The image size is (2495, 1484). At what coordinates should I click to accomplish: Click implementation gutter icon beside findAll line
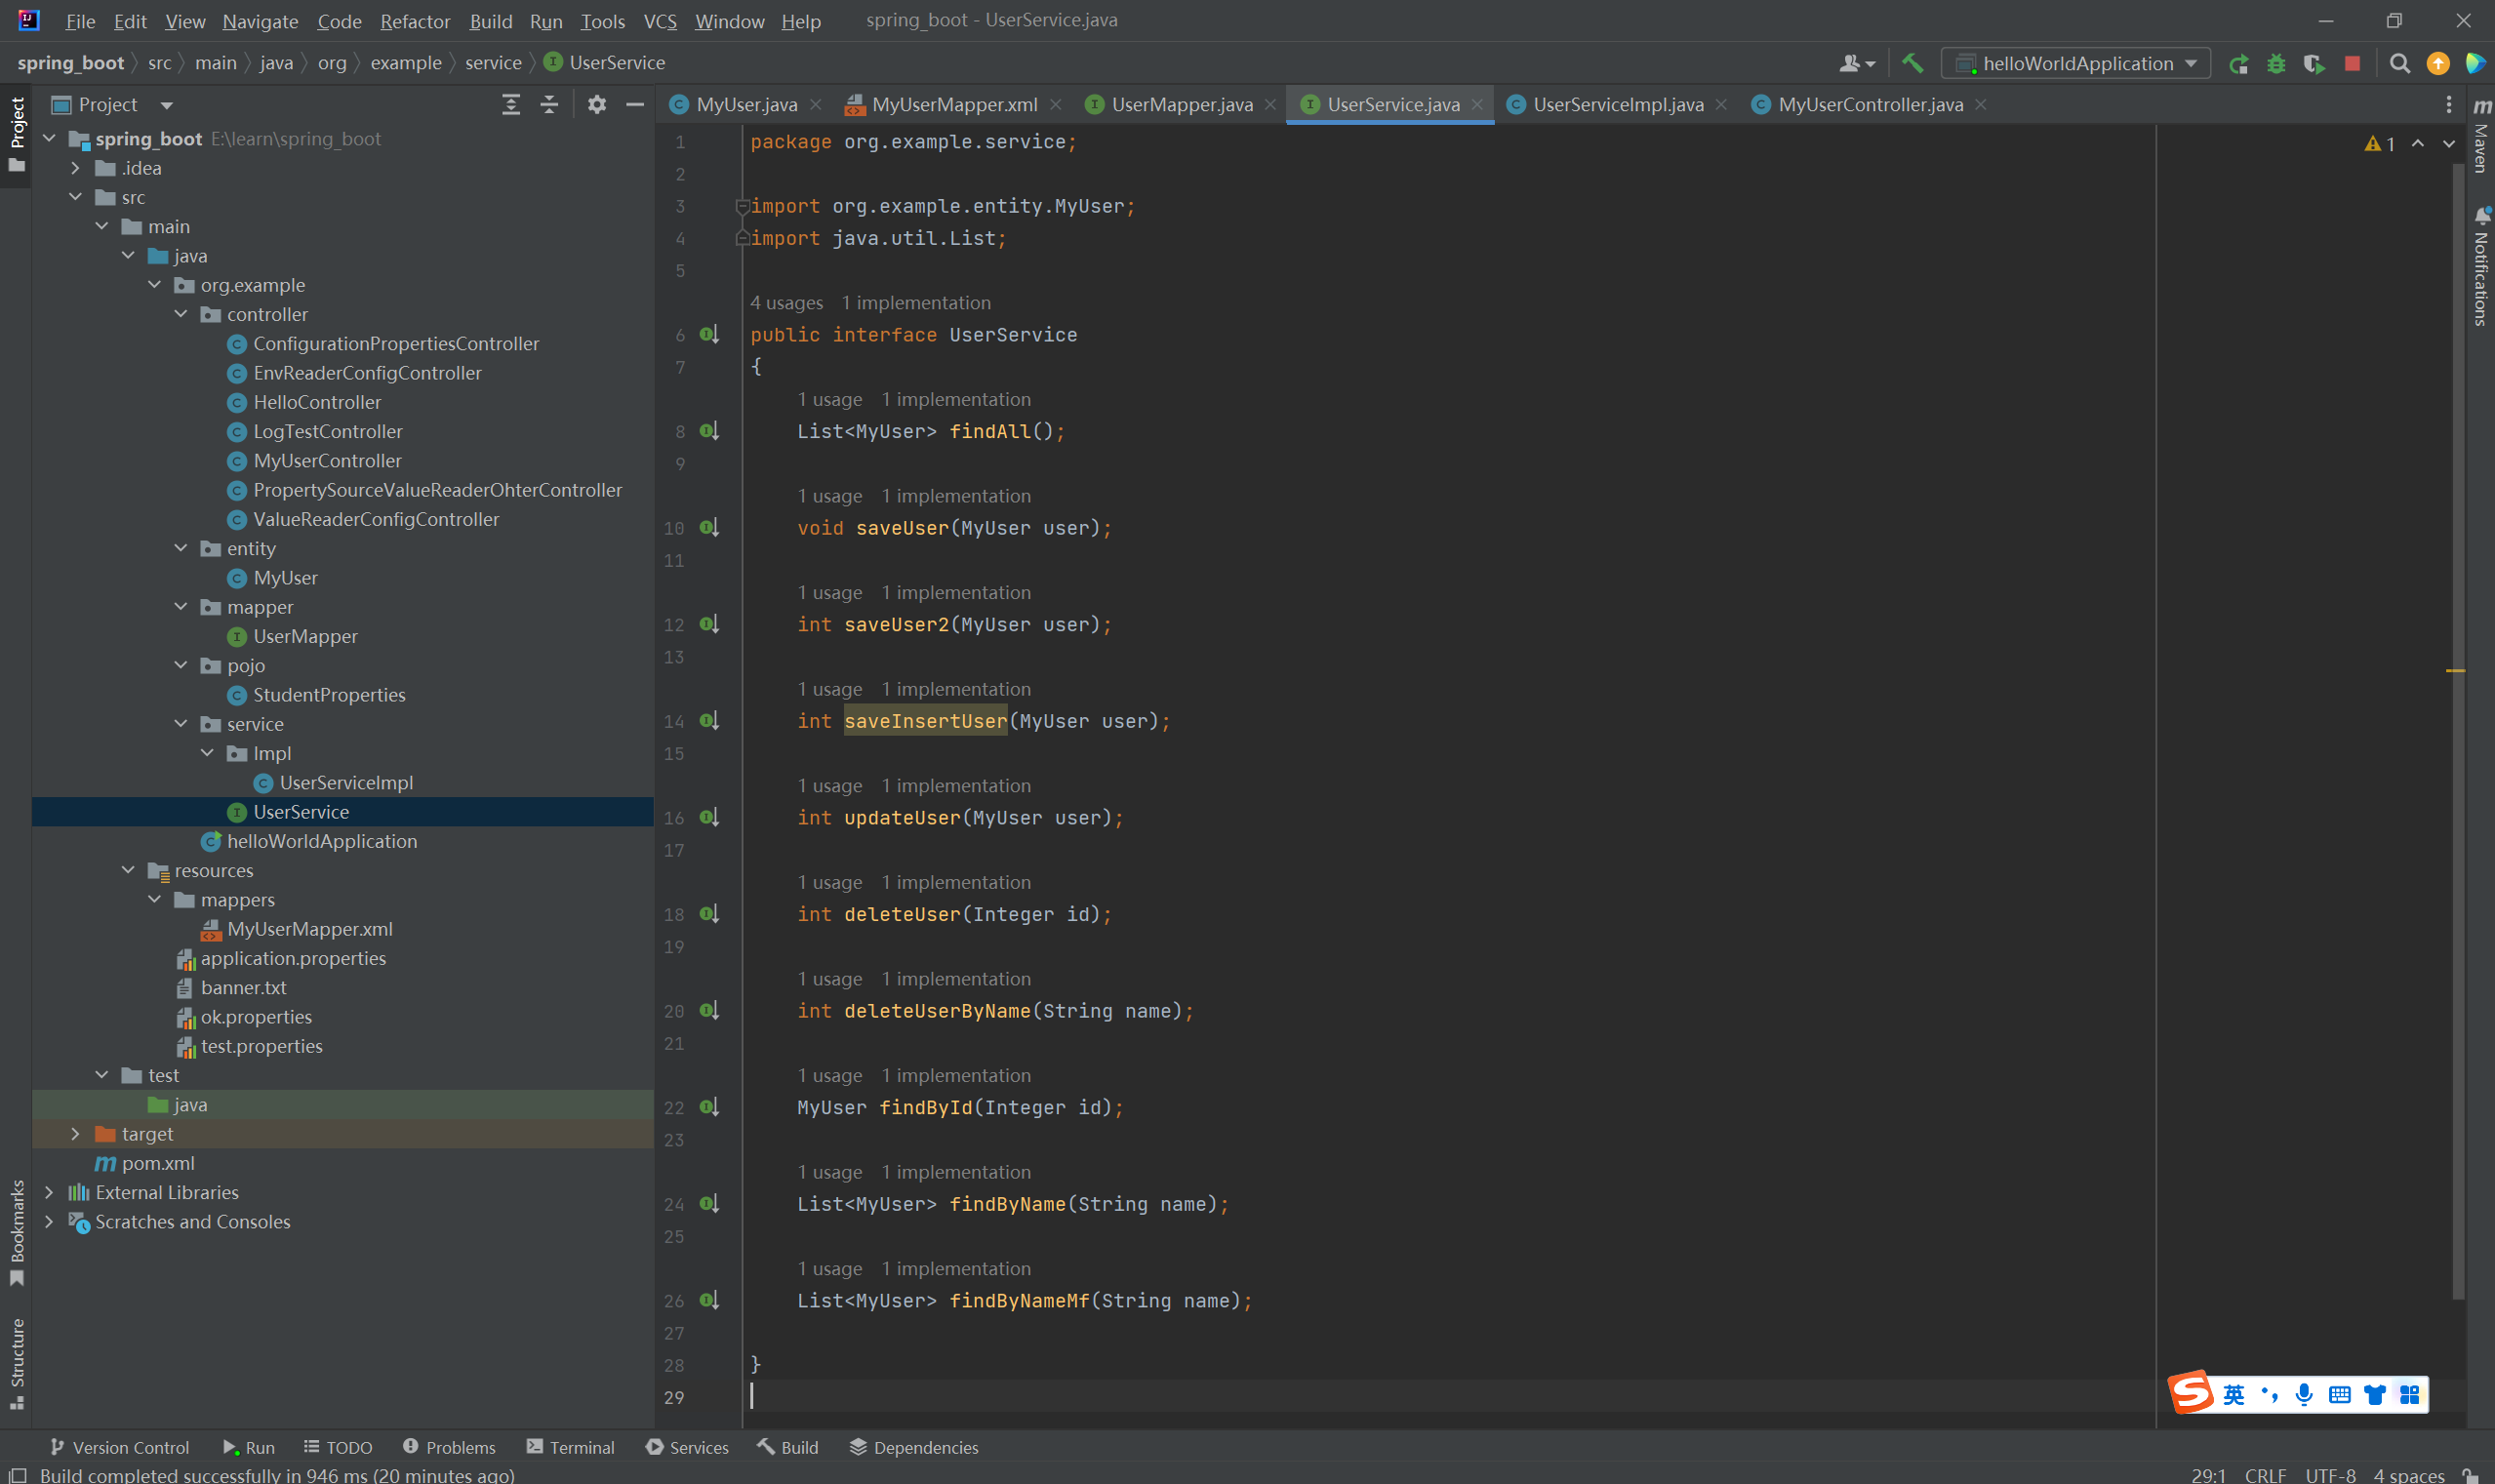(709, 431)
